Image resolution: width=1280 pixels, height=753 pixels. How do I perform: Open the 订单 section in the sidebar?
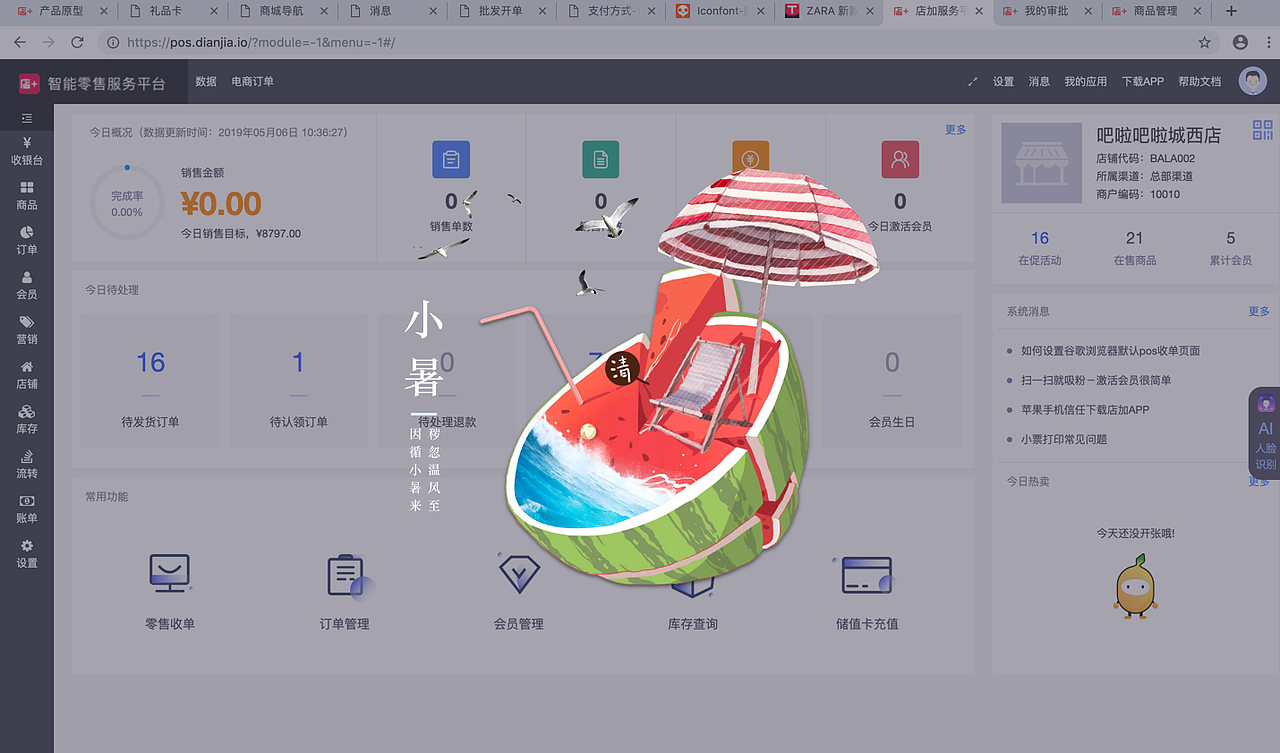(x=27, y=240)
